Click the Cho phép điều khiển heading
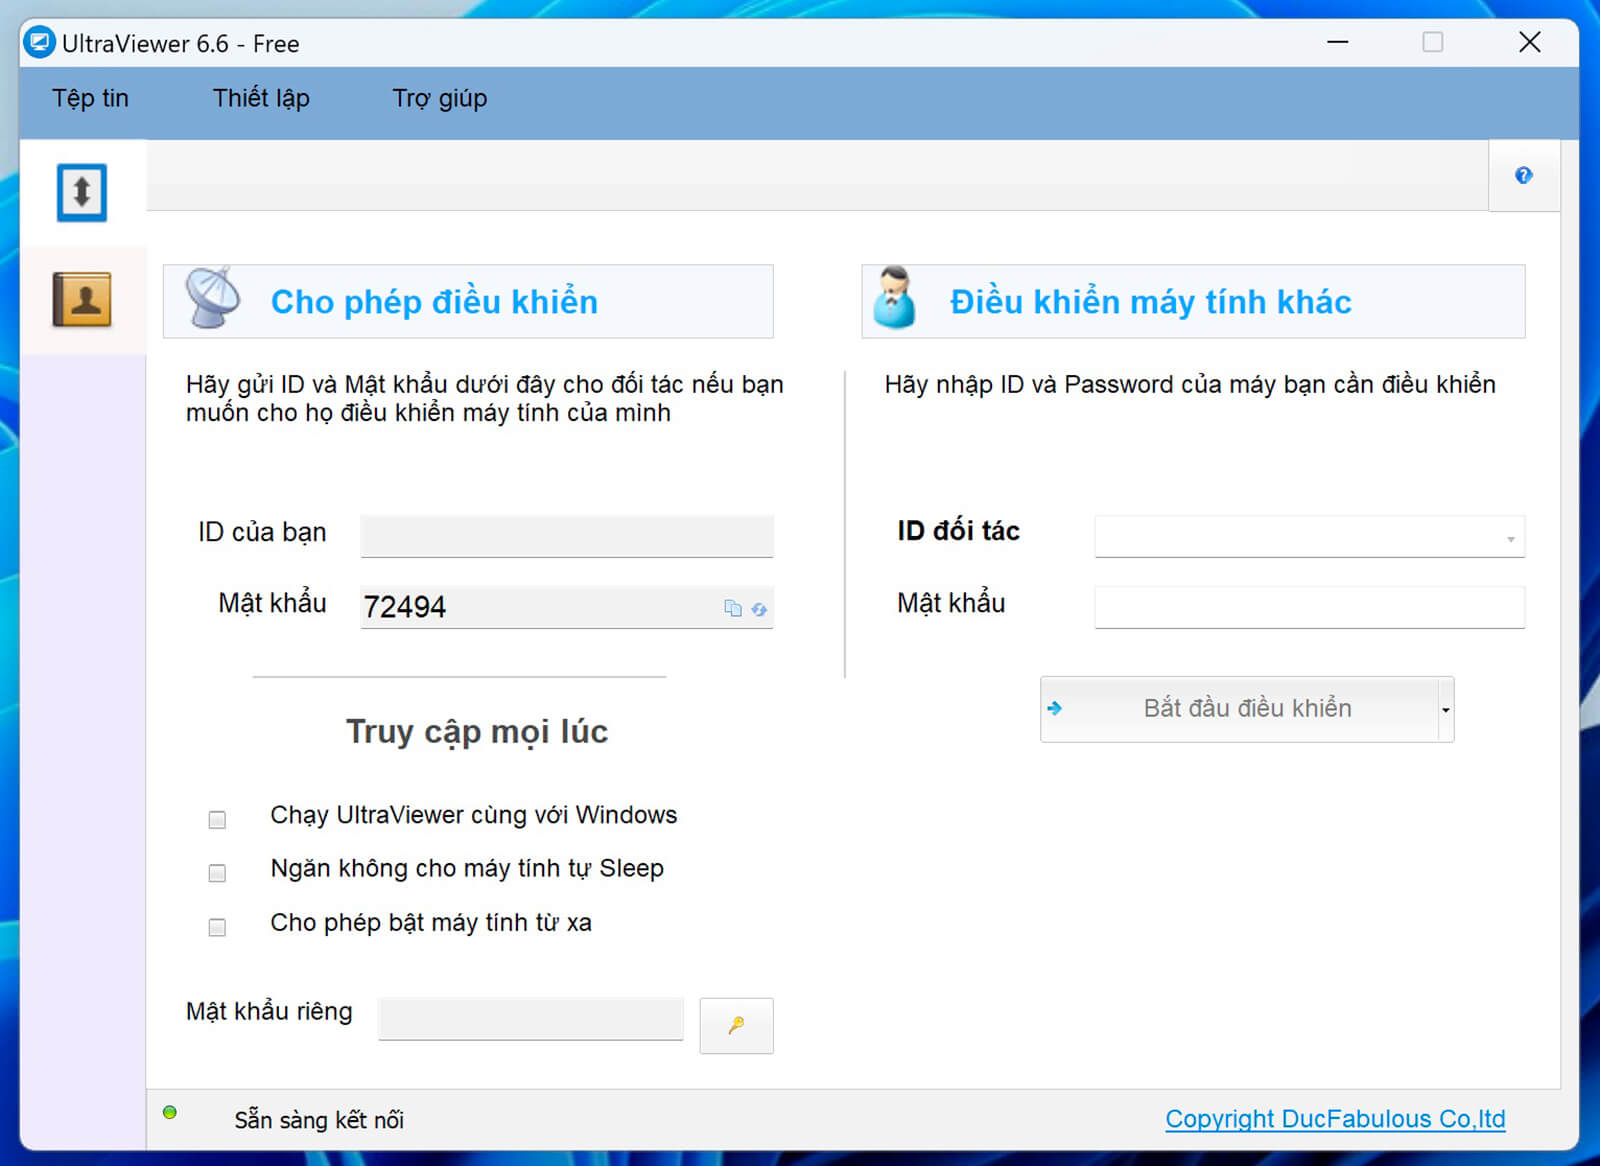 [434, 302]
